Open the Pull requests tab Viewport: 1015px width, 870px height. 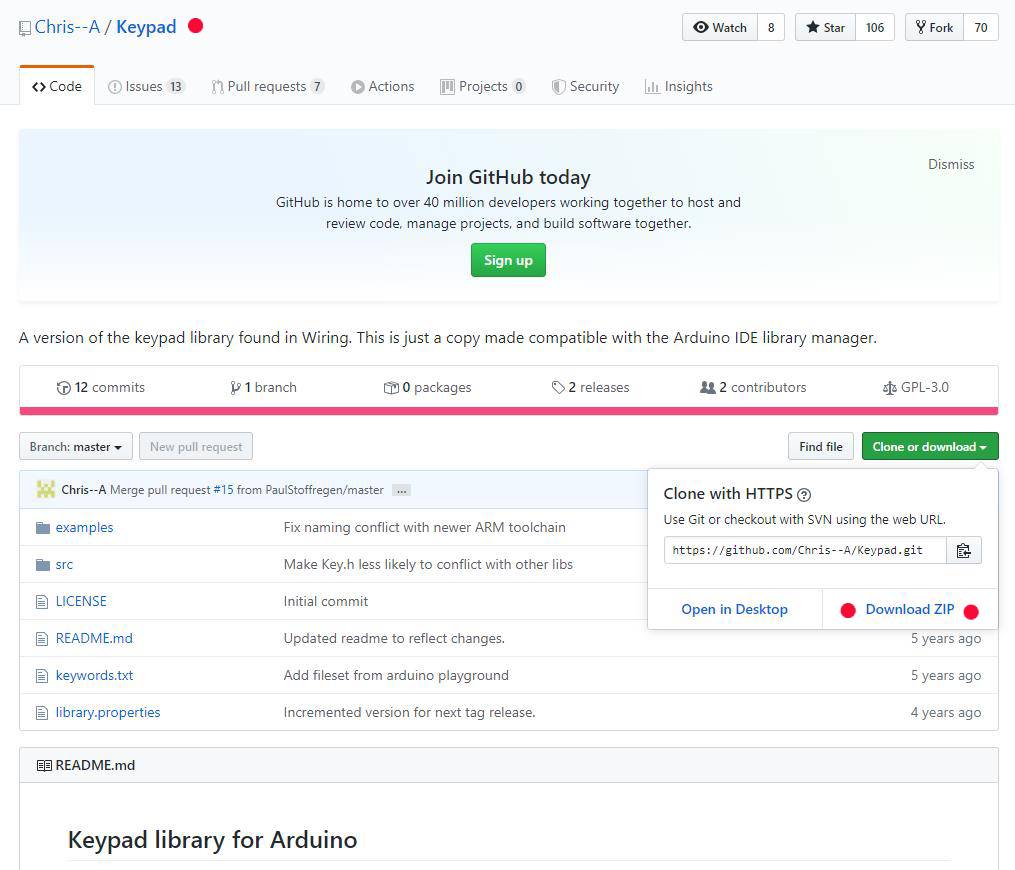pyautogui.click(x=267, y=87)
